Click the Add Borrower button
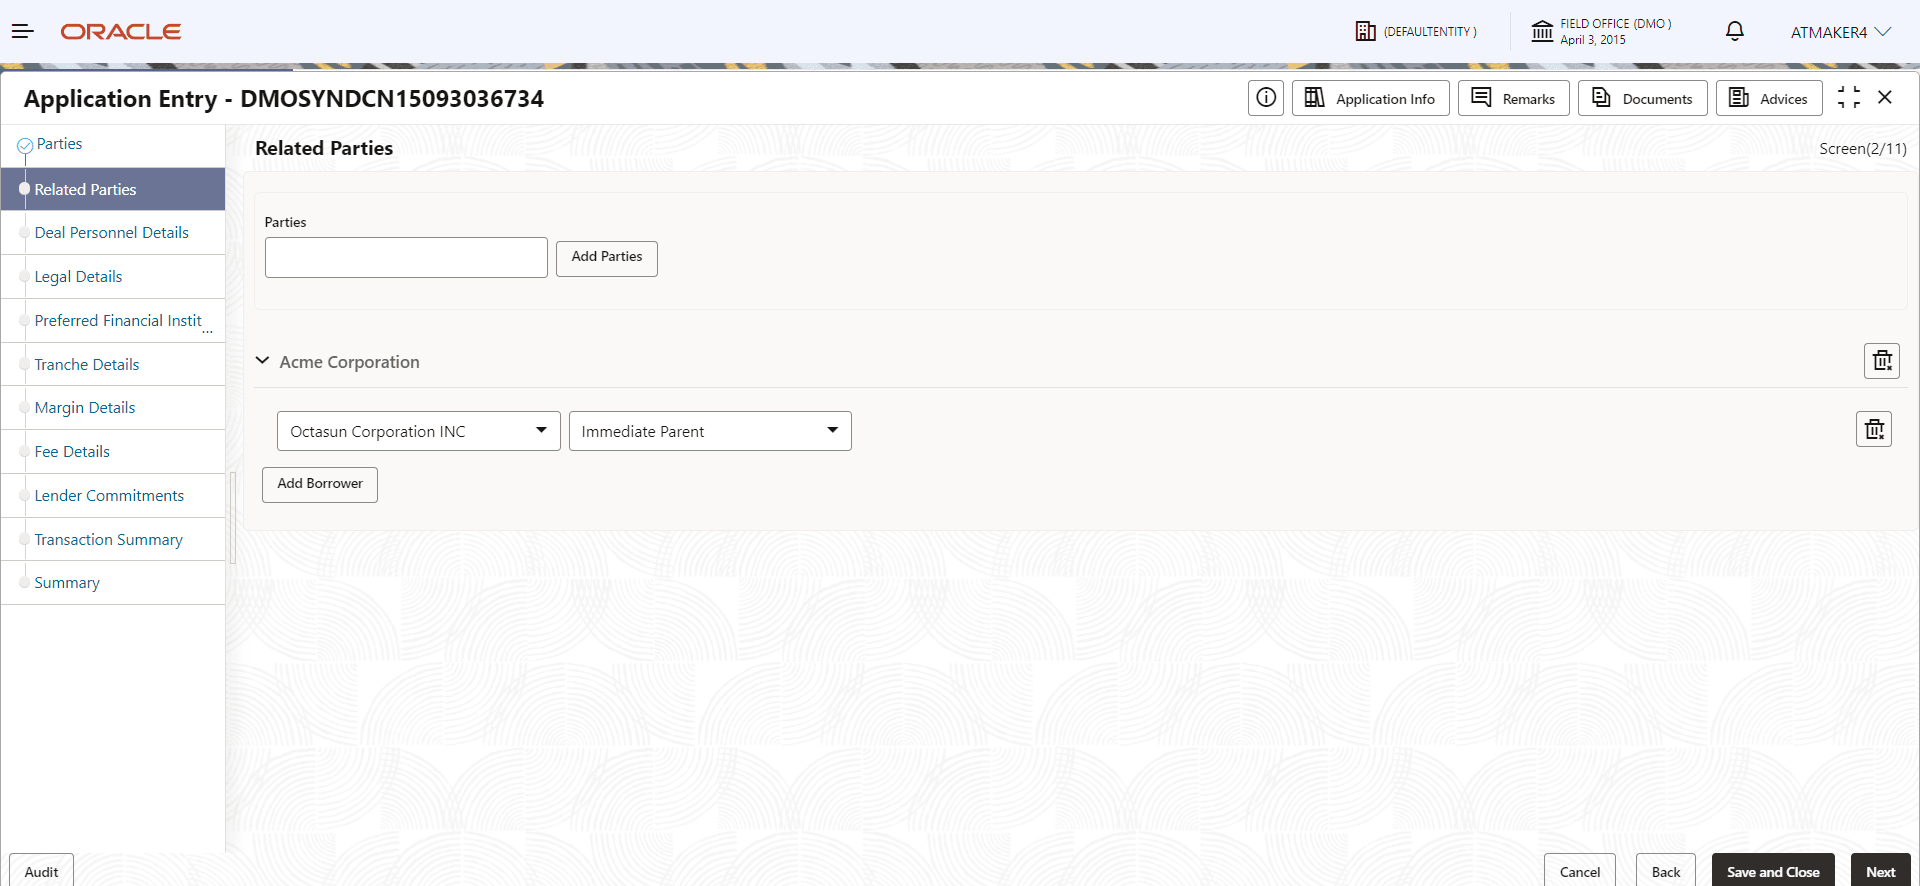Image resolution: width=1920 pixels, height=886 pixels. point(320,485)
